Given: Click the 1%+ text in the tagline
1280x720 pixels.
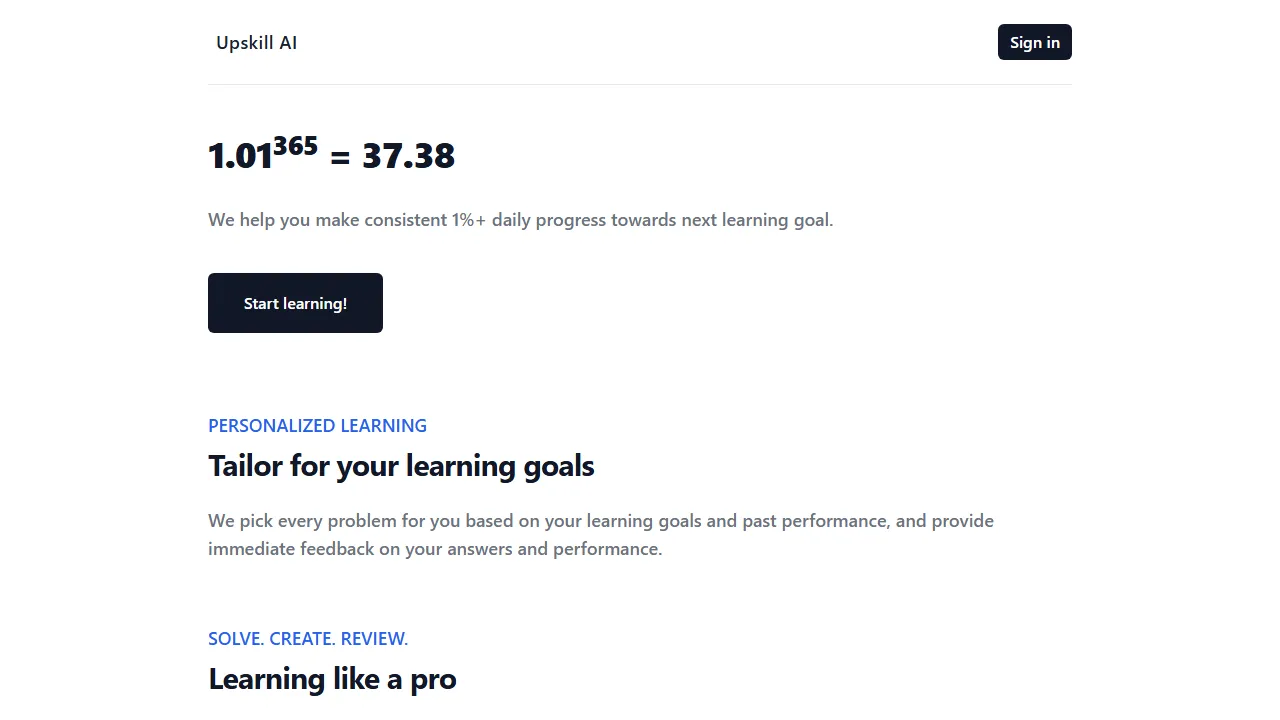Looking at the screenshot, I should coord(470,219).
